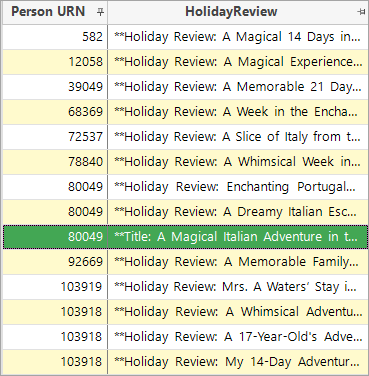Select 'A Week in the Encha...' review
The image size is (369, 376).
(x=238, y=112)
